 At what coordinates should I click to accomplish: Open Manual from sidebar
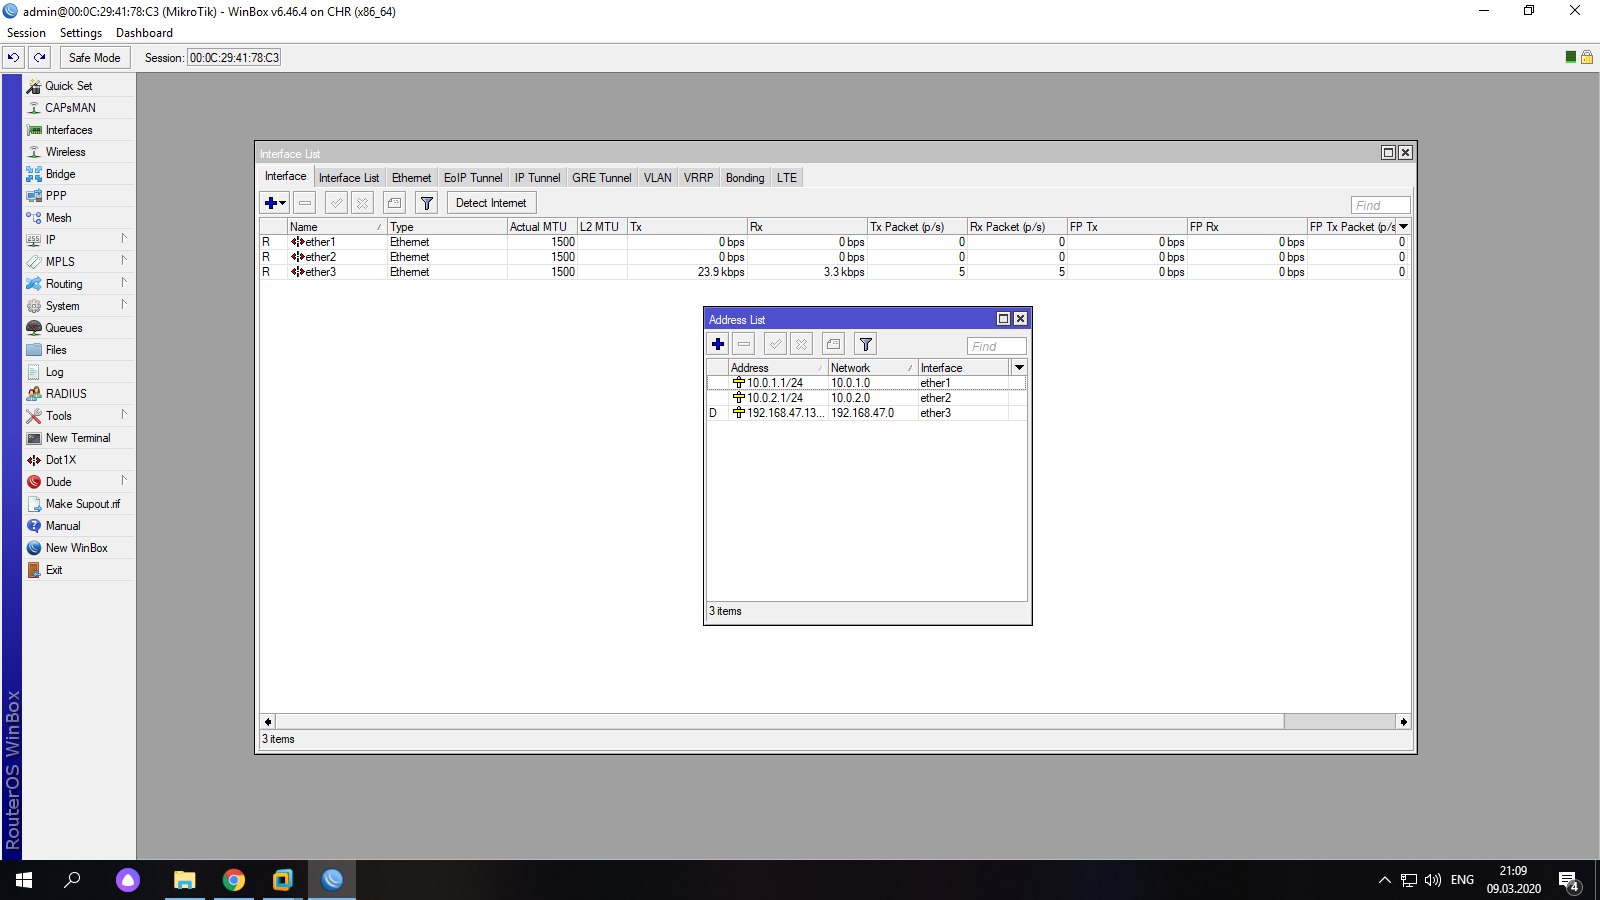point(79,526)
